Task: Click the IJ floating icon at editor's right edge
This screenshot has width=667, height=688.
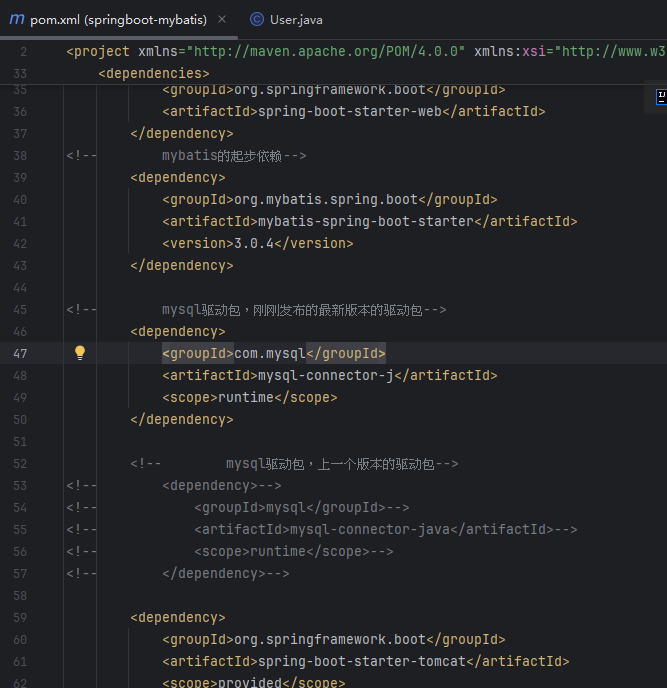Action: coord(661,97)
